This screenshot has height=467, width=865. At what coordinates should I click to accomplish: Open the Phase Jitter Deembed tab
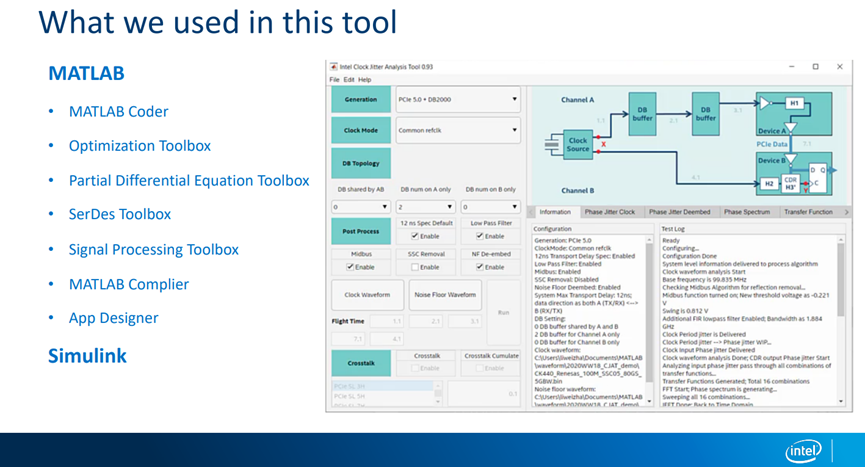679,212
